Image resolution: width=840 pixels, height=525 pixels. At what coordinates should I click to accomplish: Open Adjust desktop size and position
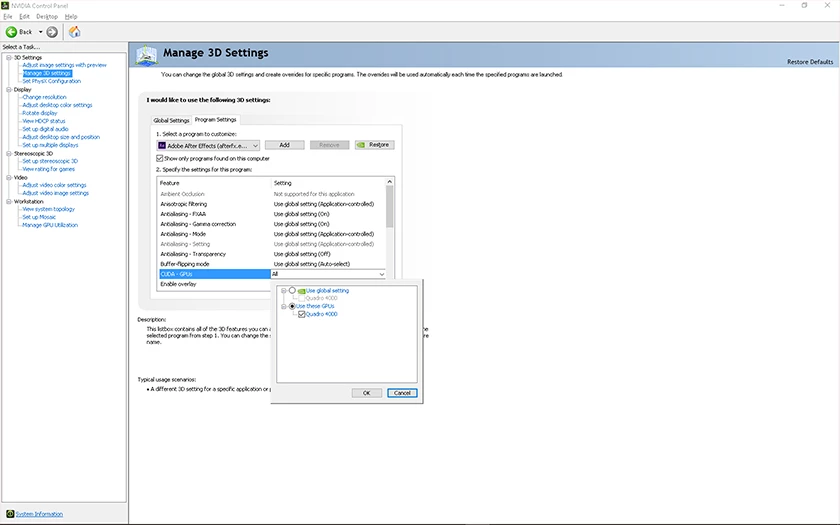coord(61,137)
